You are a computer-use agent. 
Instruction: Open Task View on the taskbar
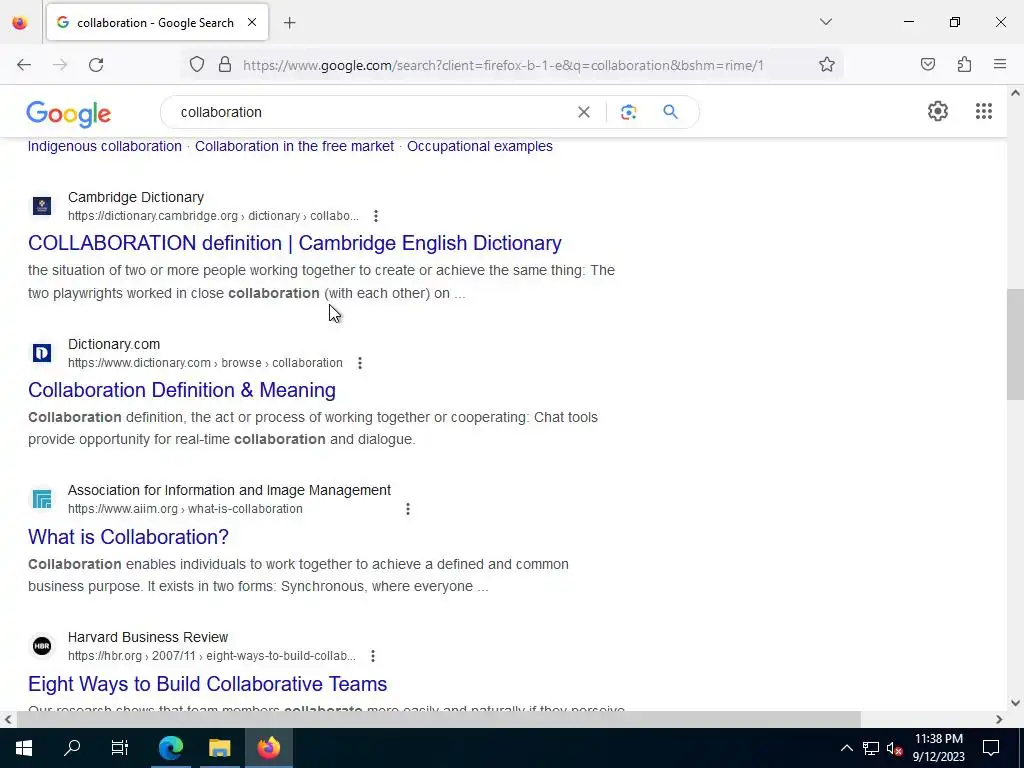tap(120, 748)
